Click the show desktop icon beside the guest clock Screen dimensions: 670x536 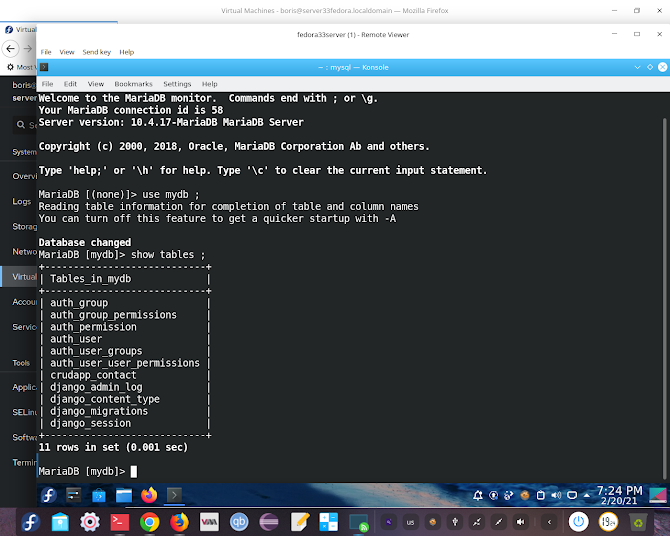tap(657, 495)
